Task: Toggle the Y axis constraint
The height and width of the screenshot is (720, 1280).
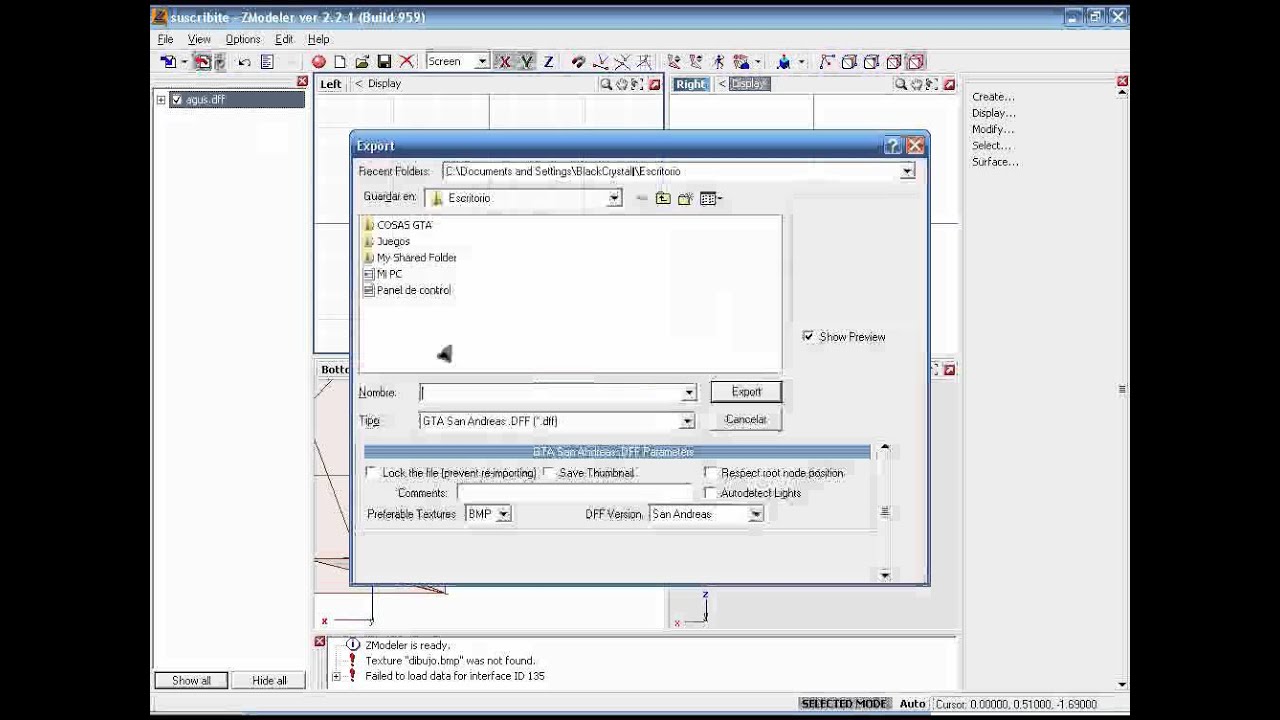Action: tap(526, 62)
